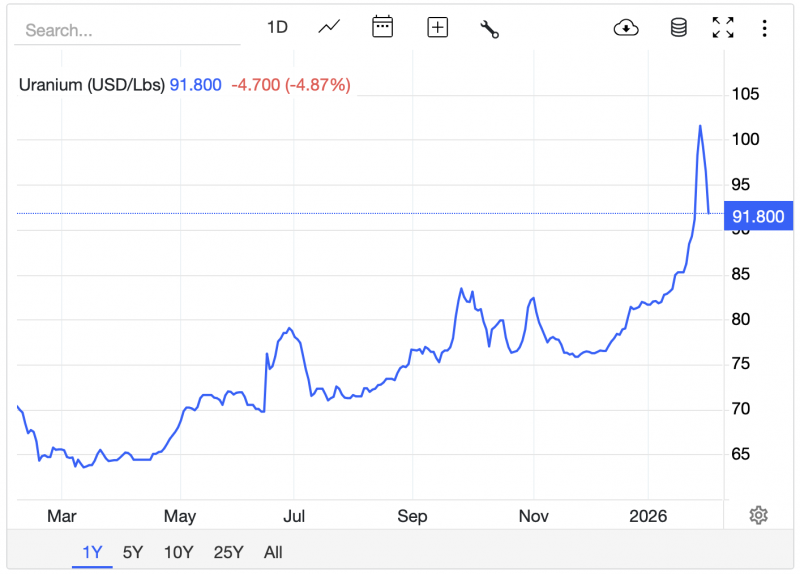Viewport: 800px width, 574px height.
Task: Switch to the 5Y time range
Action: (133, 552)
